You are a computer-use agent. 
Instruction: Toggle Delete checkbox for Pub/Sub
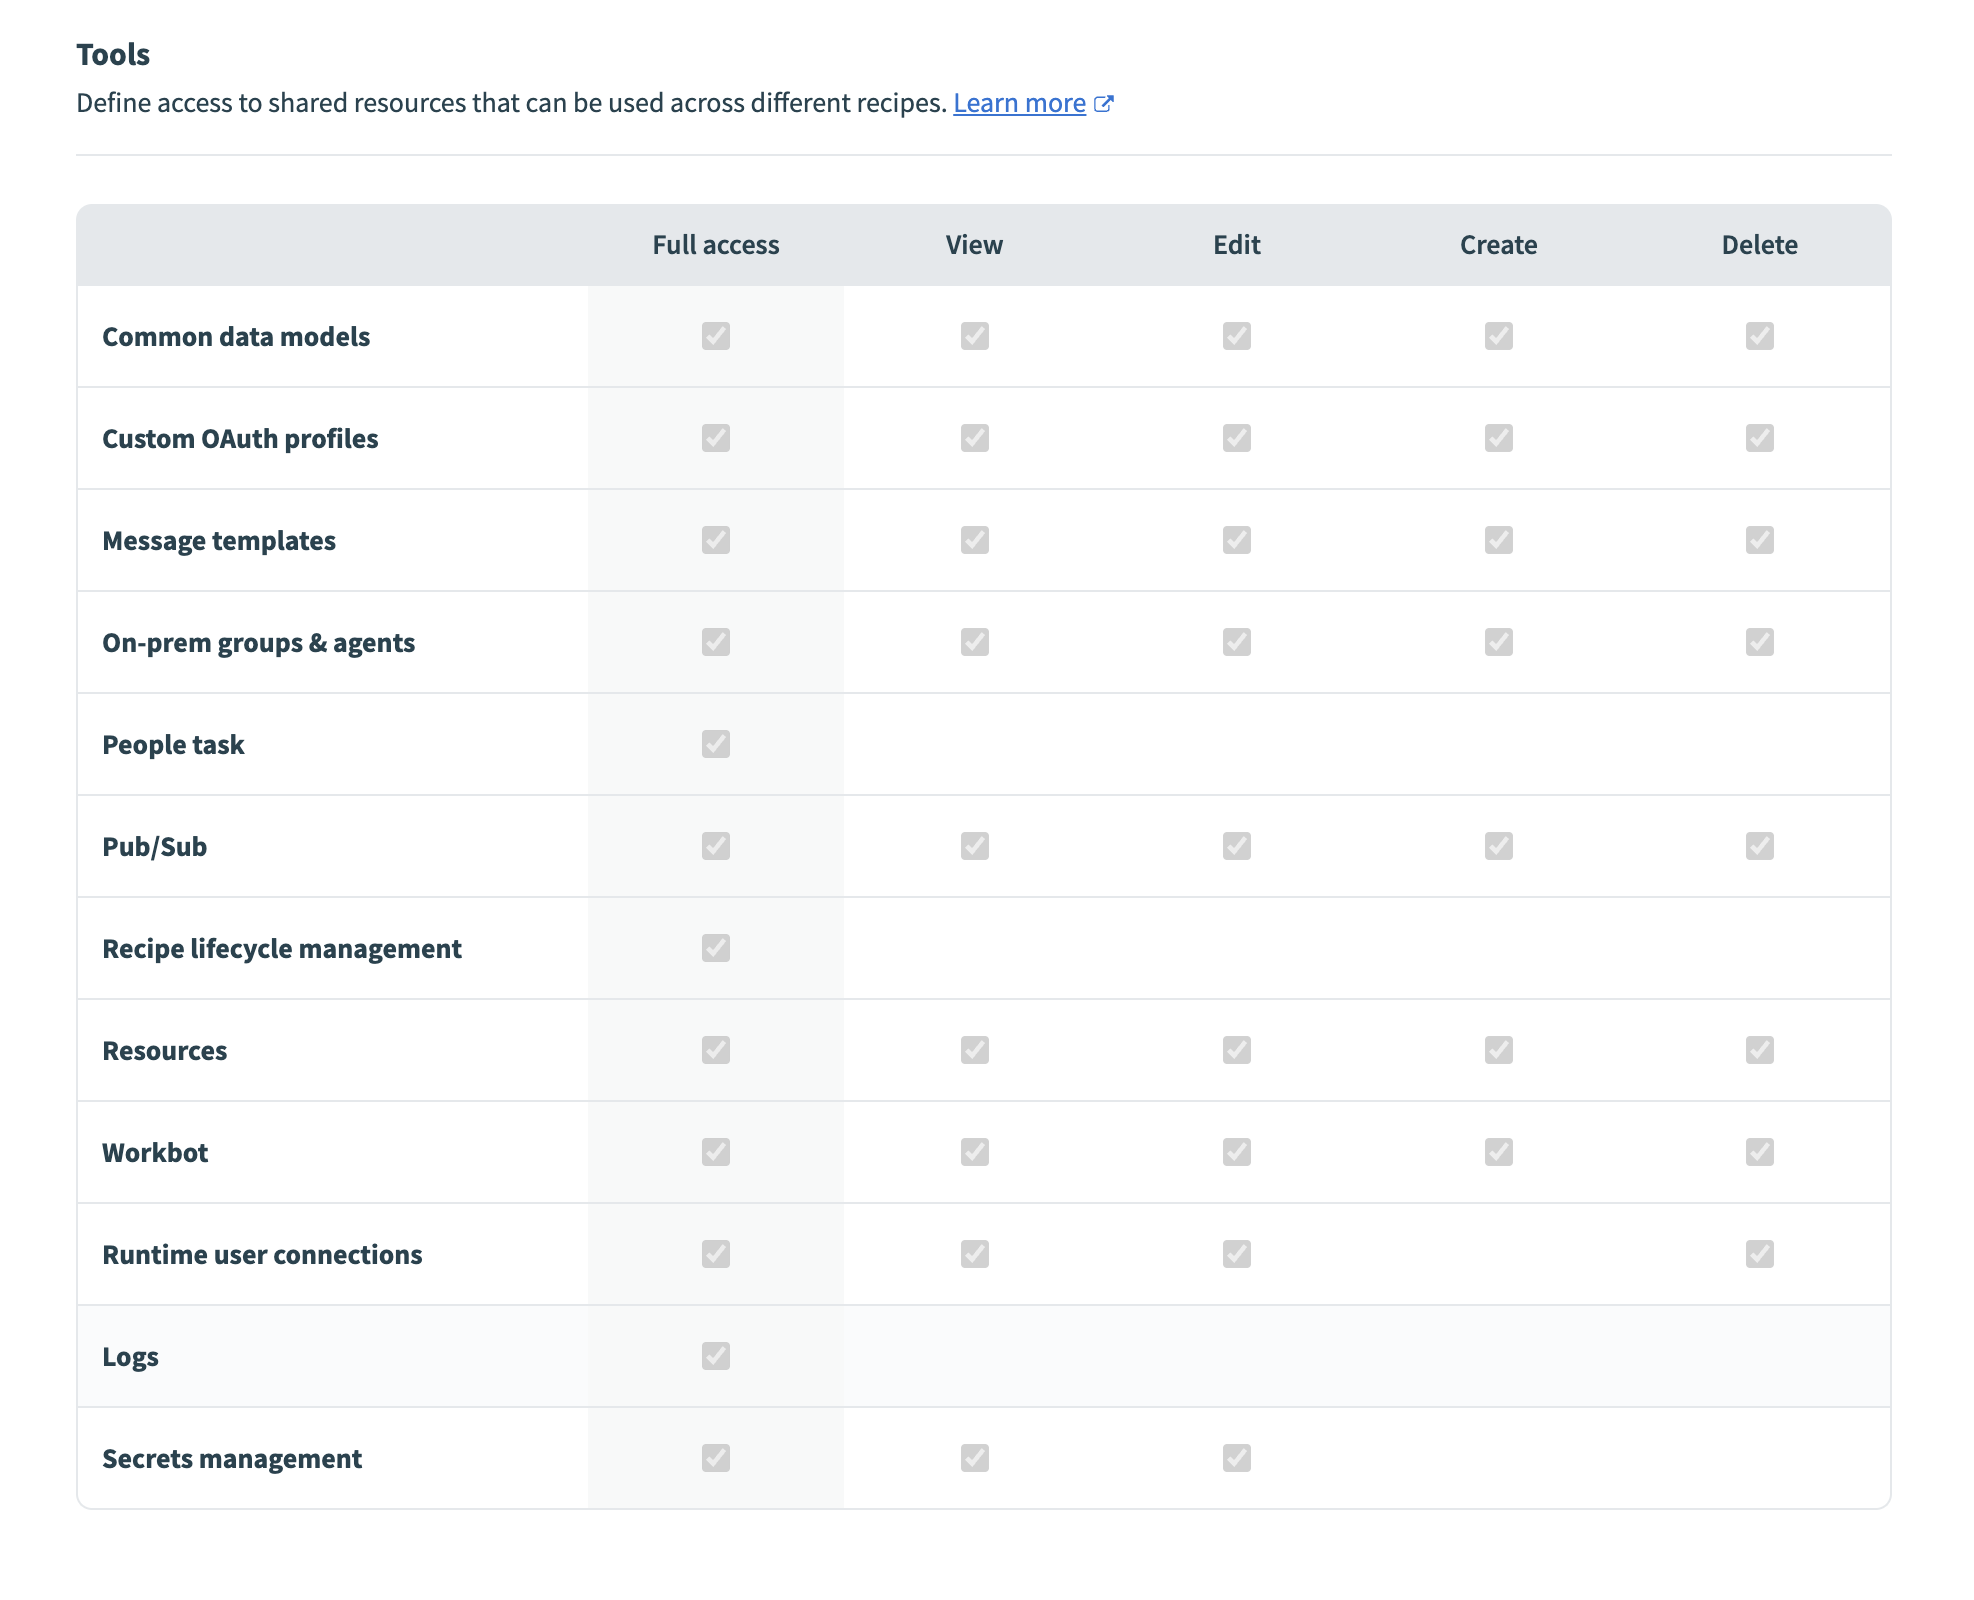tap(1759, 846)
